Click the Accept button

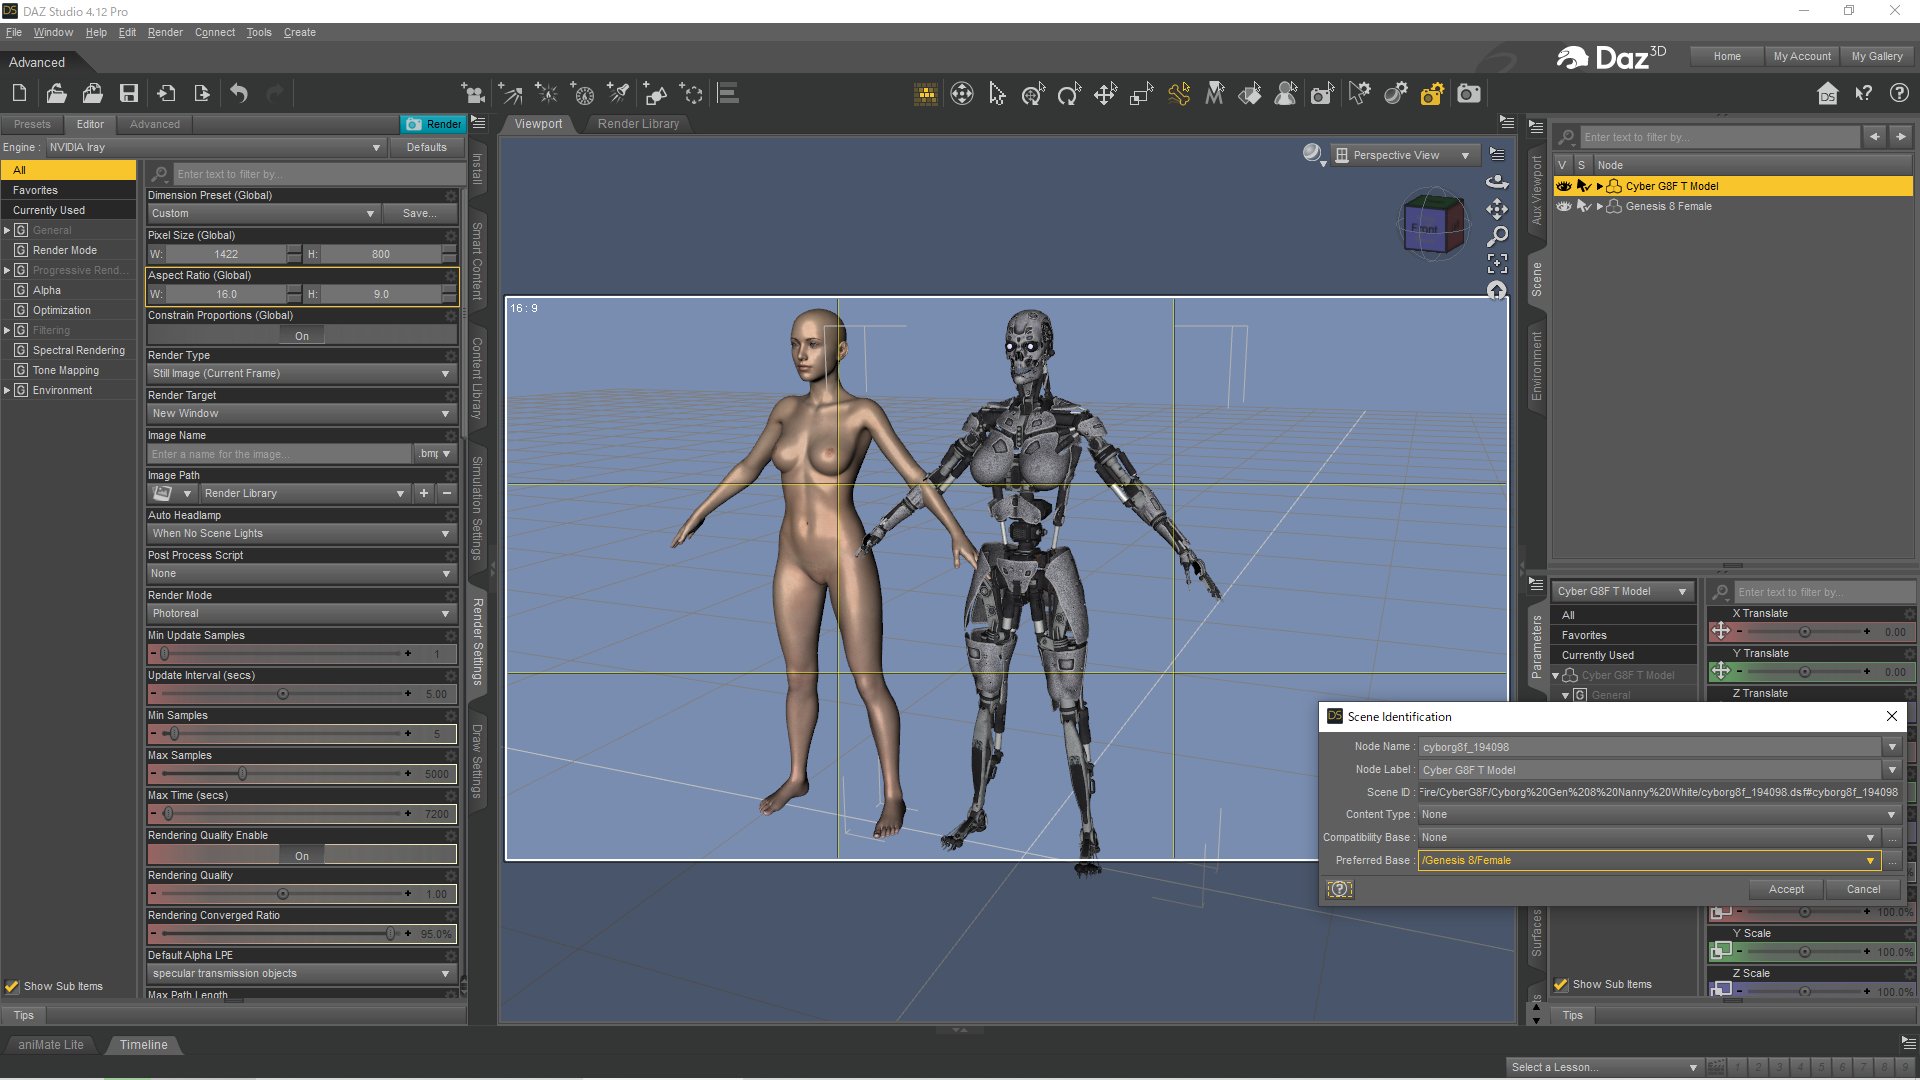[1786, 889]
